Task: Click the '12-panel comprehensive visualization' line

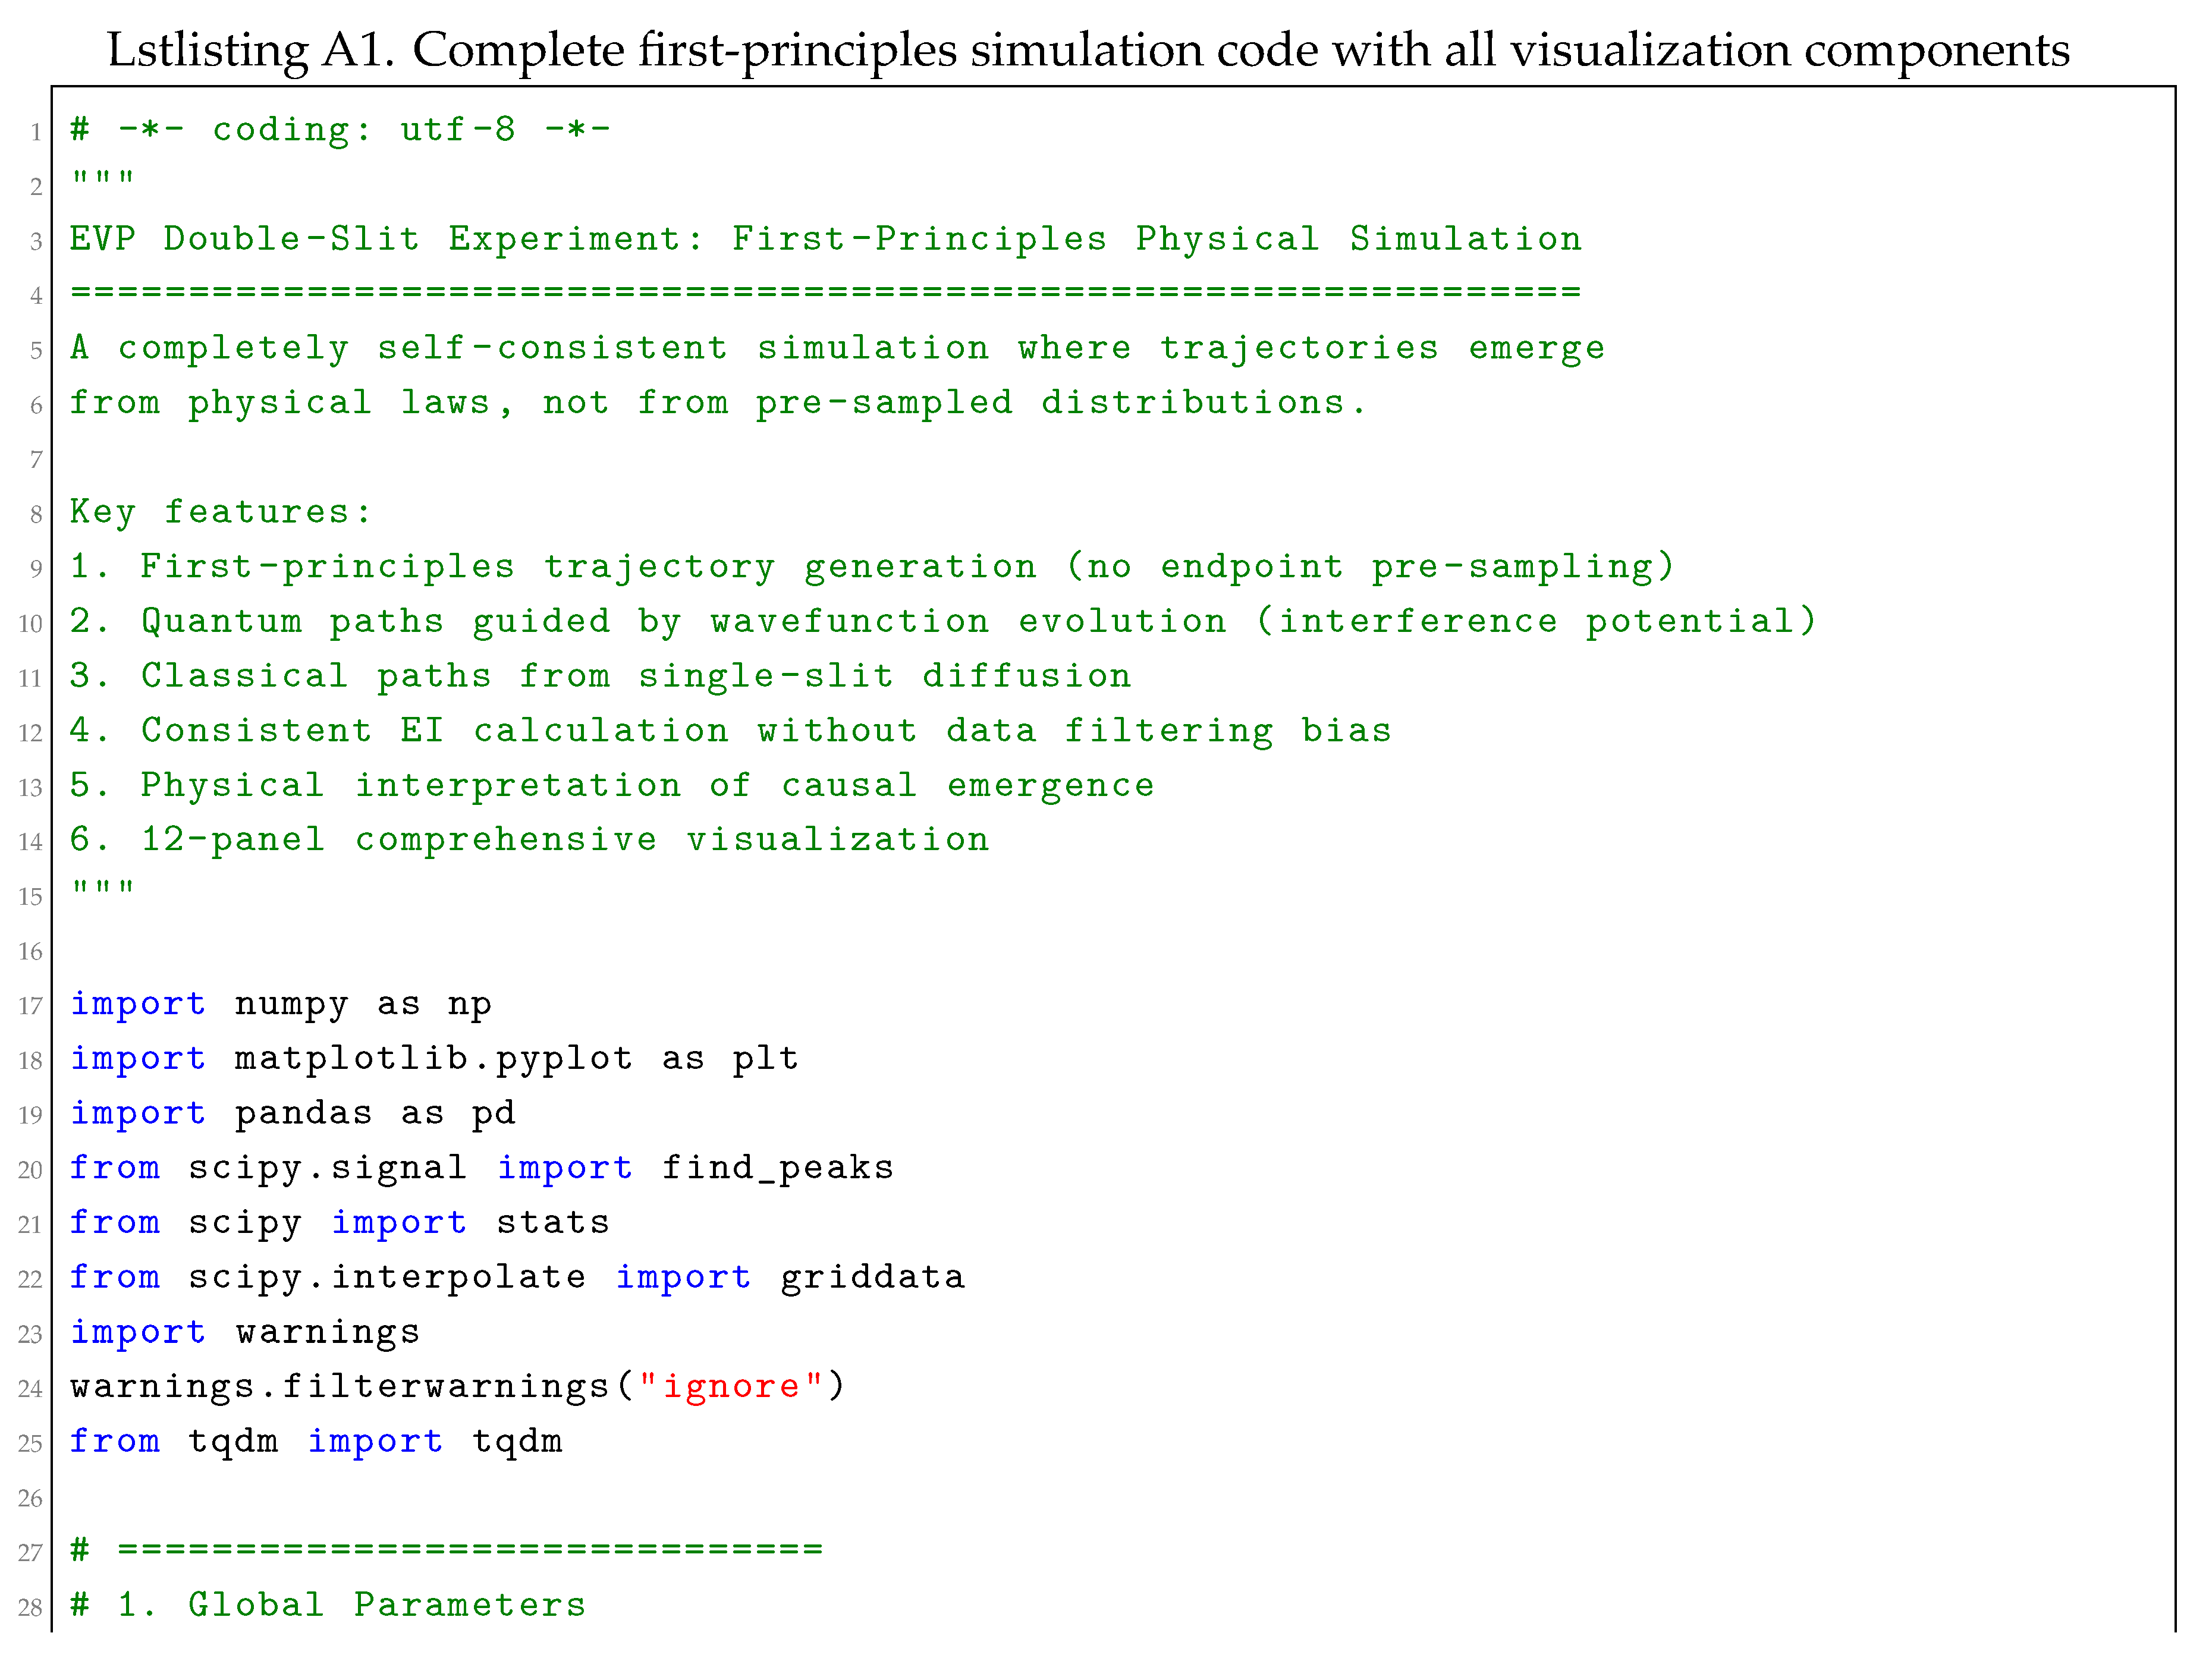Action: 530,840
